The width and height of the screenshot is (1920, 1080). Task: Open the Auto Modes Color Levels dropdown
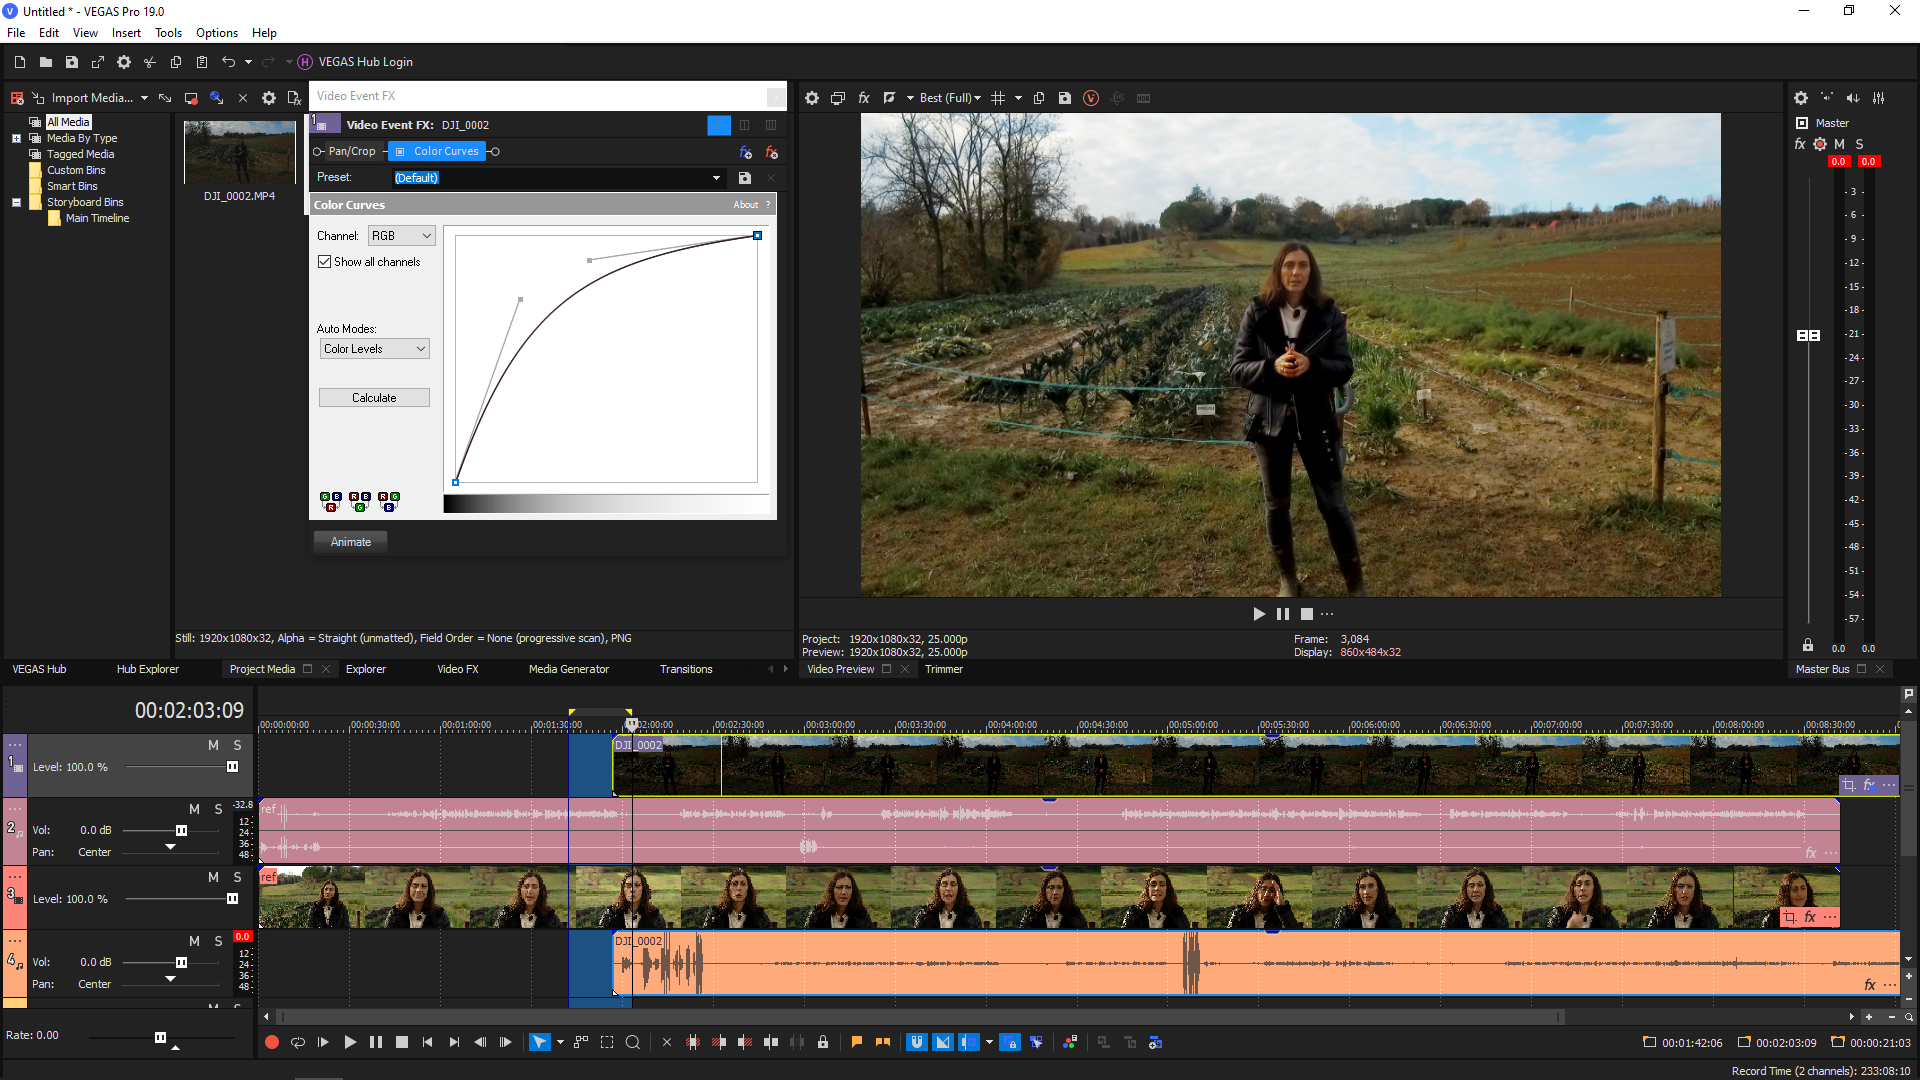point(374,349)
